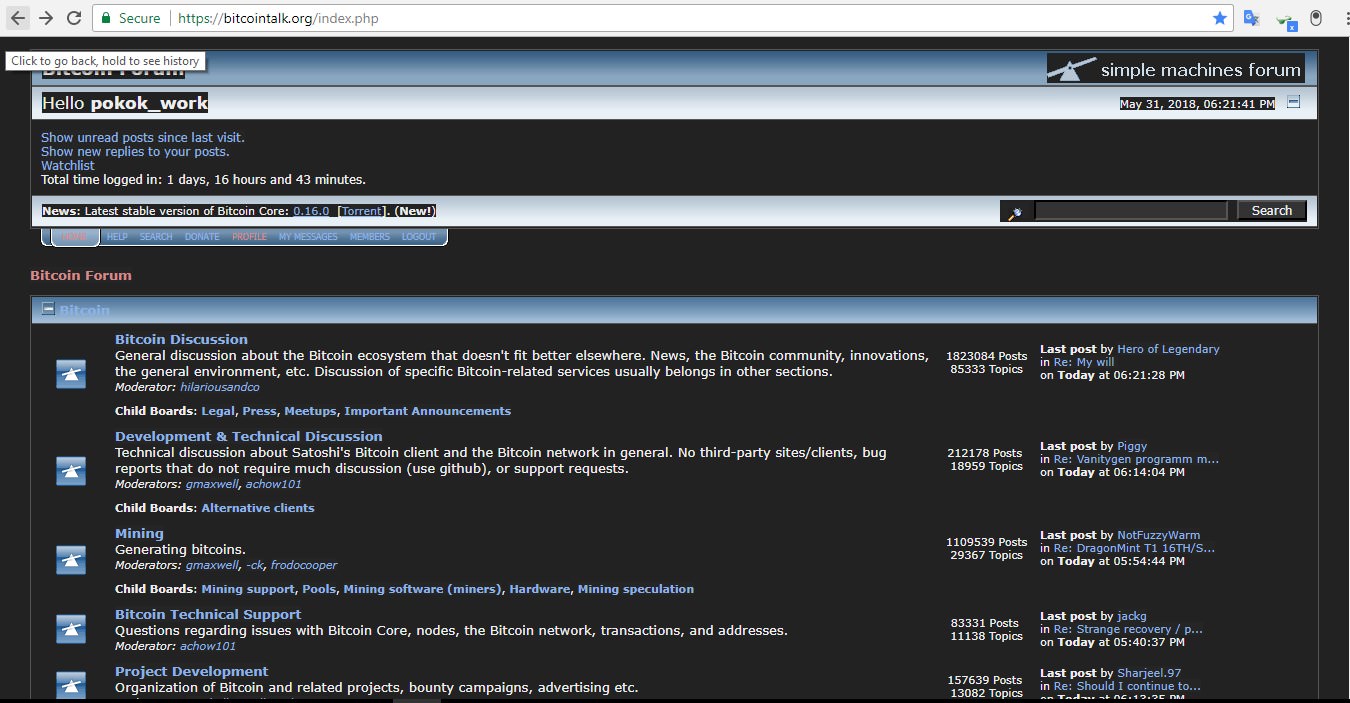Click the Torrent link in News
This screenshot has width=1350, height=703.
click(x=362, y=211)
